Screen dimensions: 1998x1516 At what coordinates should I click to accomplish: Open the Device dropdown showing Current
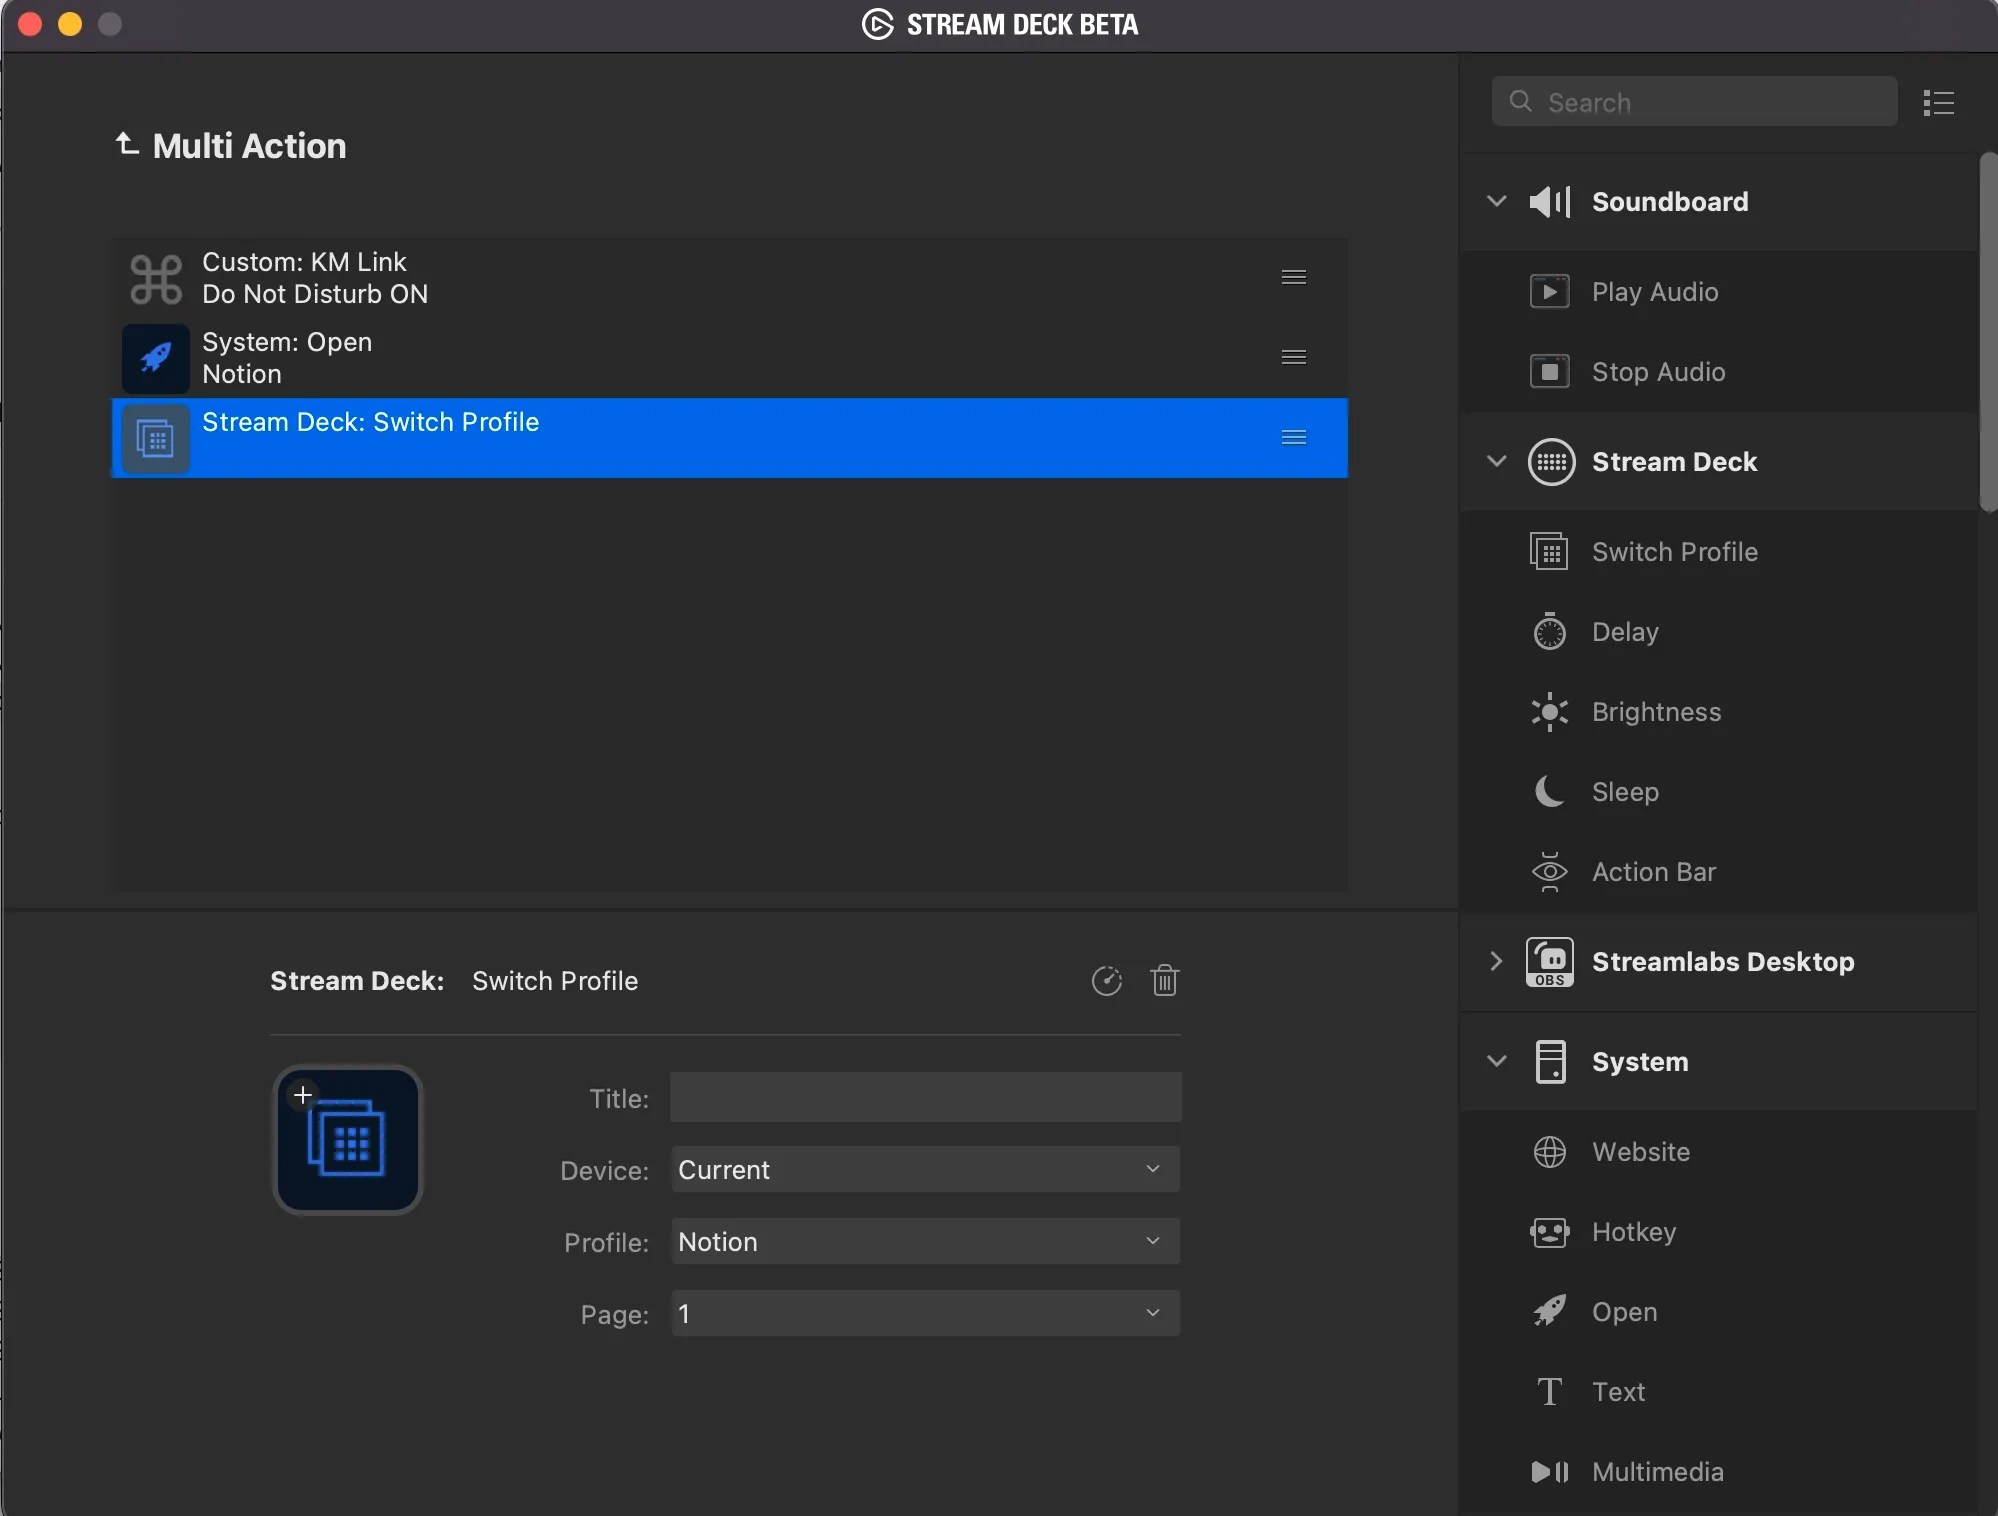tap(925, 1169)
